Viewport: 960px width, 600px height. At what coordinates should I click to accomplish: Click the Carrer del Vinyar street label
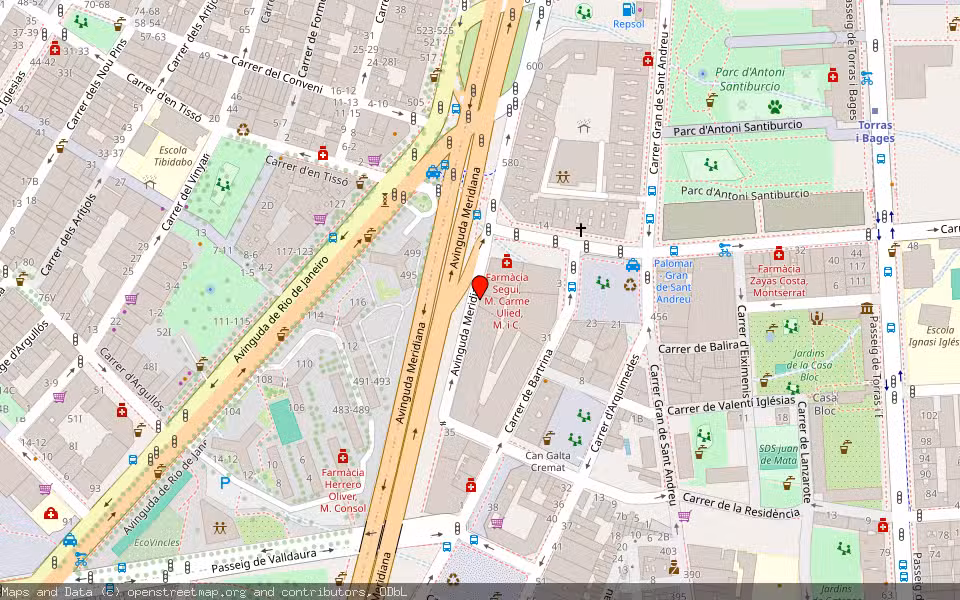(x=185, y=192)
